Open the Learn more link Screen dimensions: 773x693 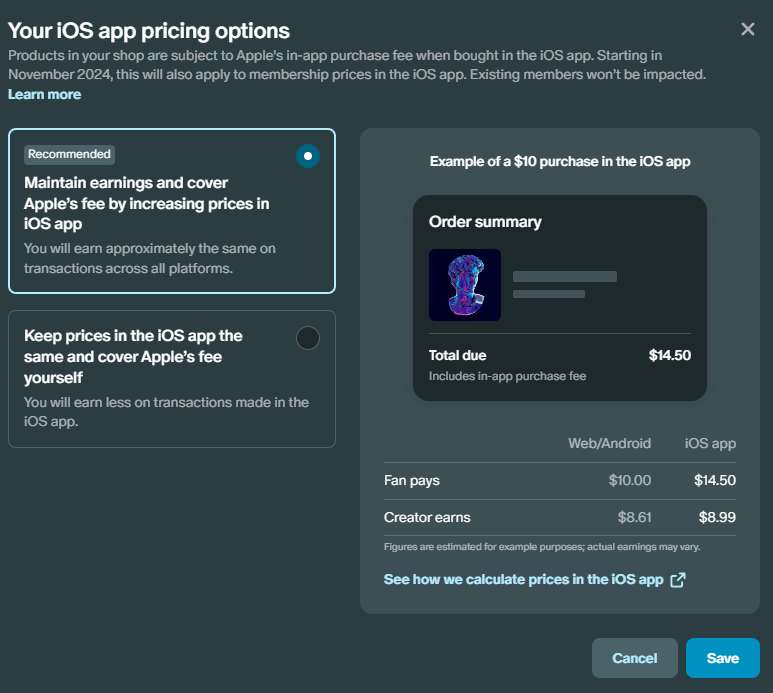coord(45,94)
